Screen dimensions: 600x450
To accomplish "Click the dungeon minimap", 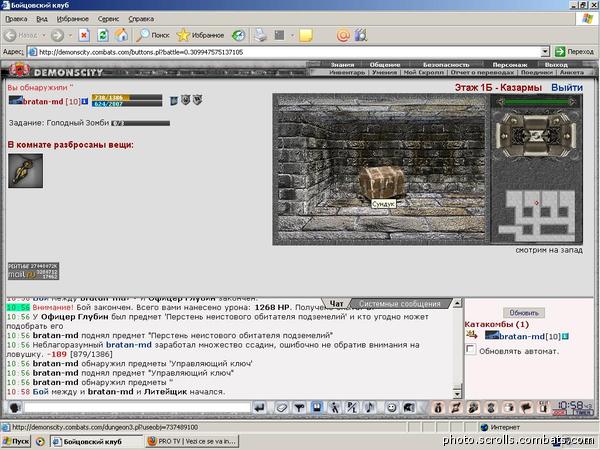I will 536,216.
